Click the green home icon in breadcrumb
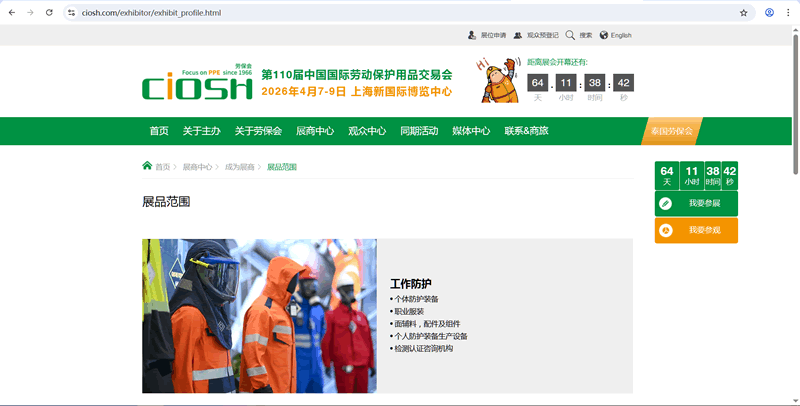Viewport: 800px width, 406px height. [147, 166]
